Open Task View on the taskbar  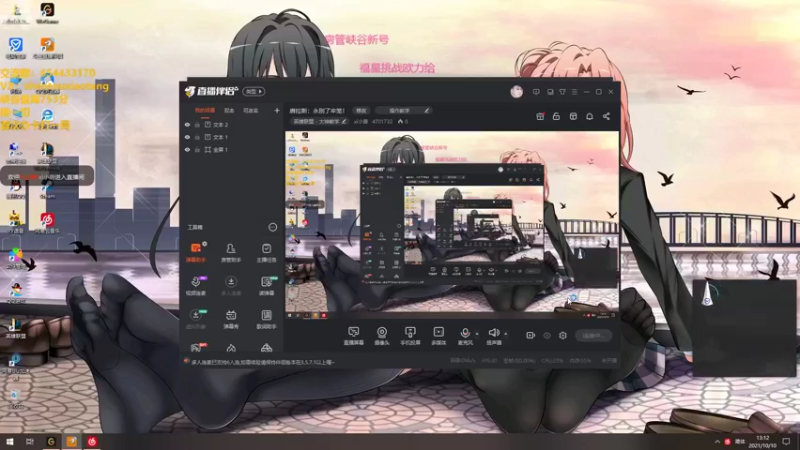pos(30,441)
